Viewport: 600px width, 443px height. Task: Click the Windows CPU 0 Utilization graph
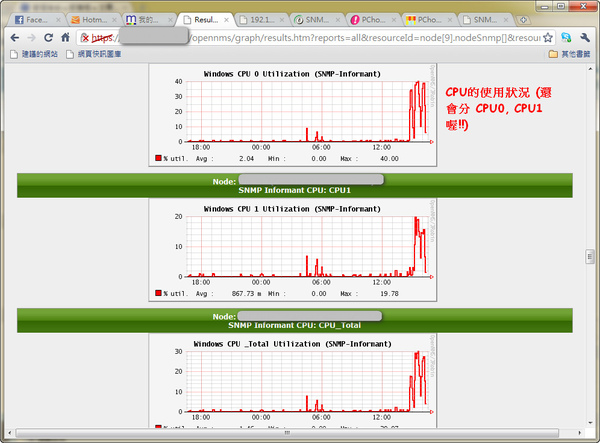coord(293,115)
